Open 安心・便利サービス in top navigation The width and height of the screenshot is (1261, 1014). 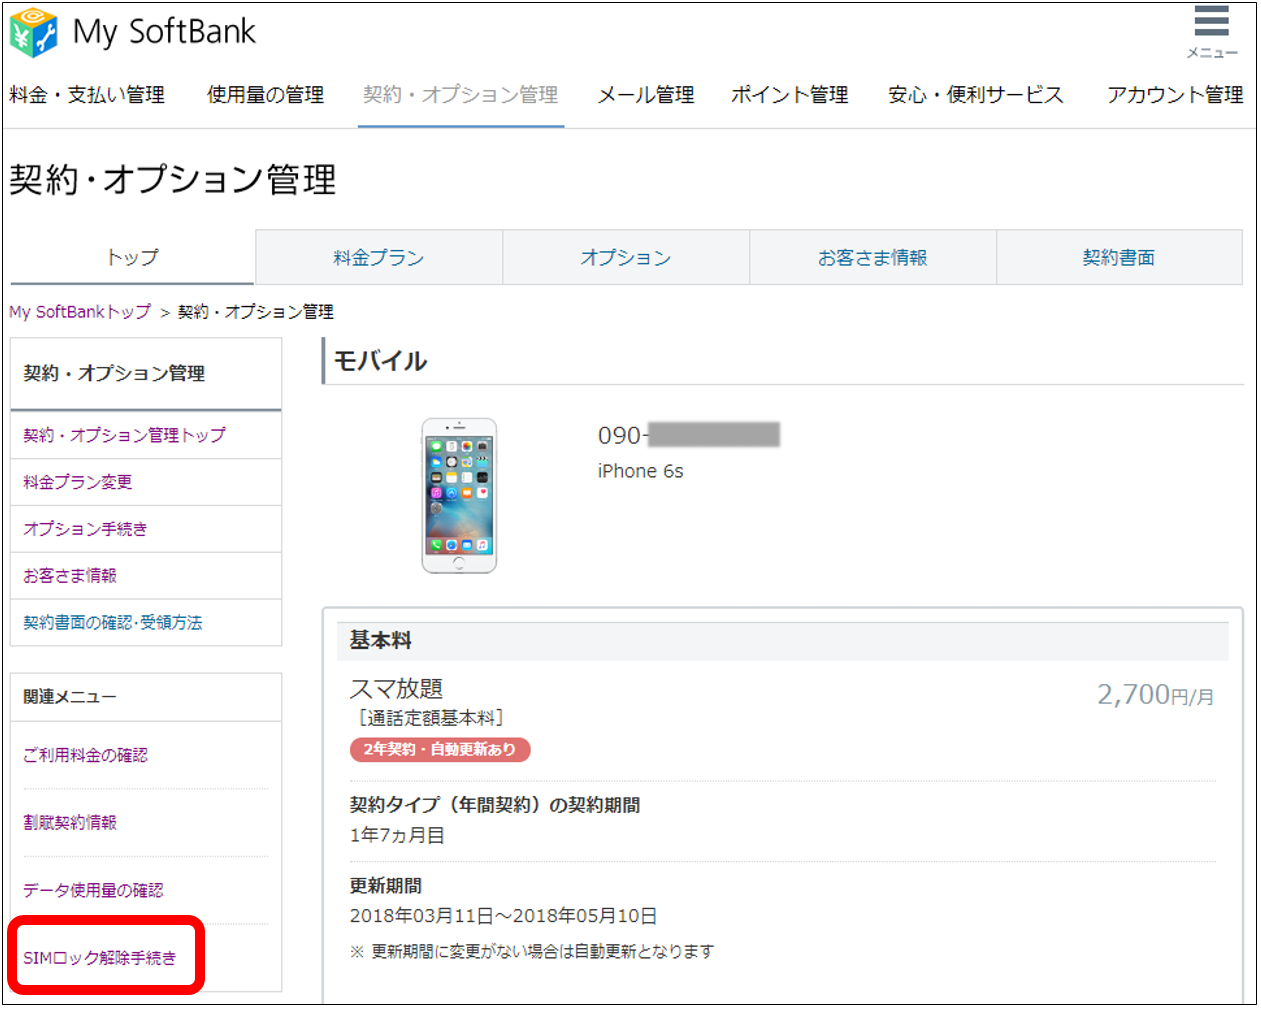(x=976, y=95)
